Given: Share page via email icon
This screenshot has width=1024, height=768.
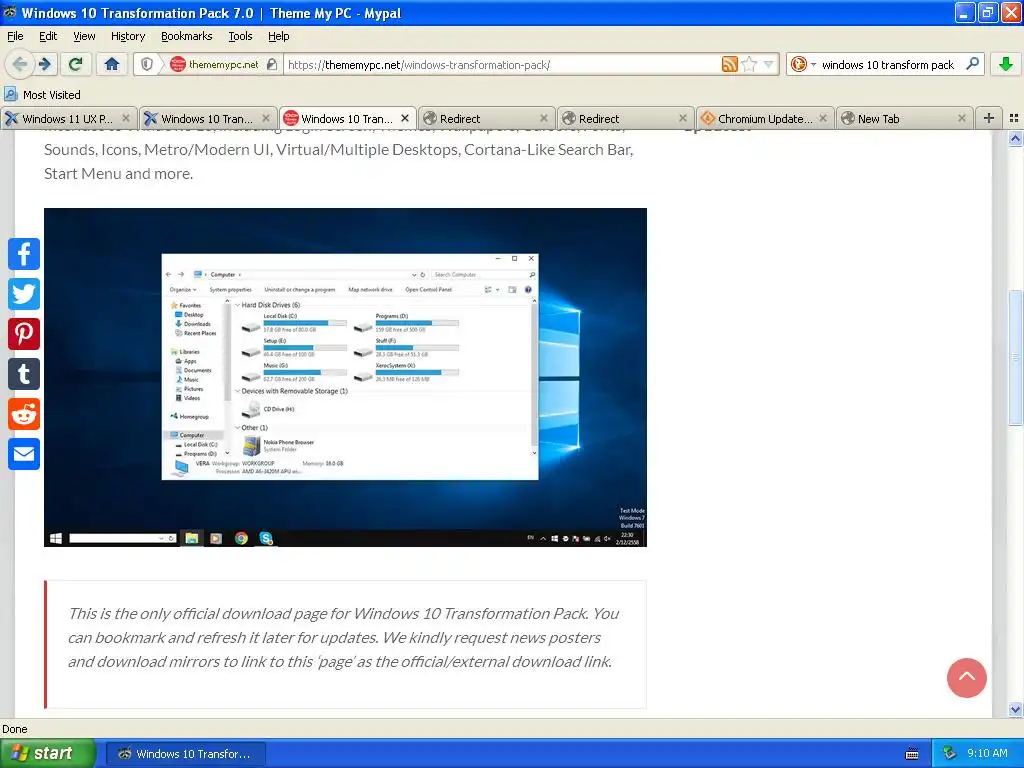Looking at the screenshot, I should [24, 454].
